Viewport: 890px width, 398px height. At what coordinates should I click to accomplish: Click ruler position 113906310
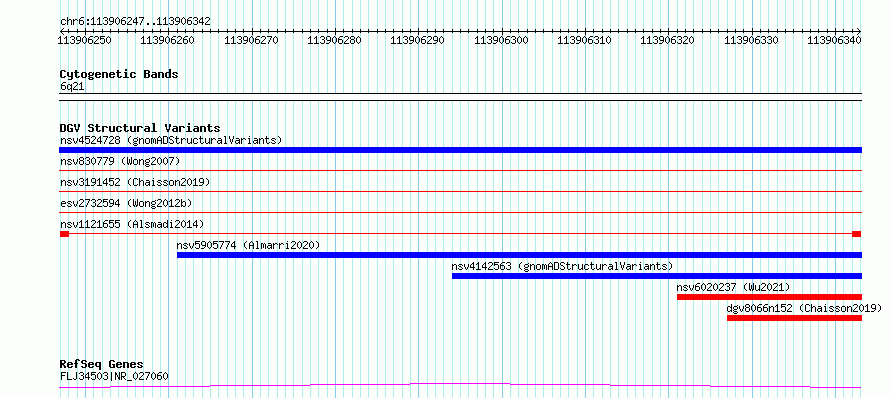tap(585, 40)
